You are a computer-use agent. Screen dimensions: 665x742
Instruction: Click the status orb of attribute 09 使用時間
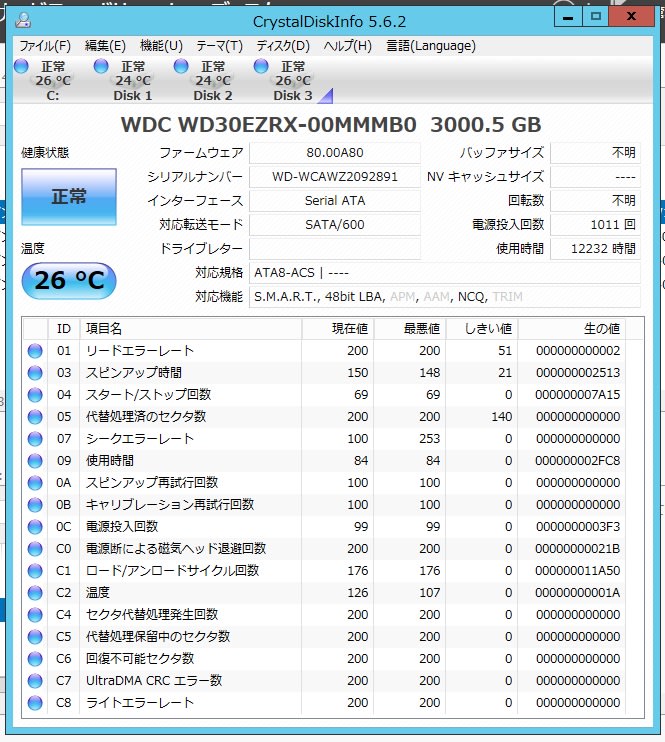[x=35, y=461]
